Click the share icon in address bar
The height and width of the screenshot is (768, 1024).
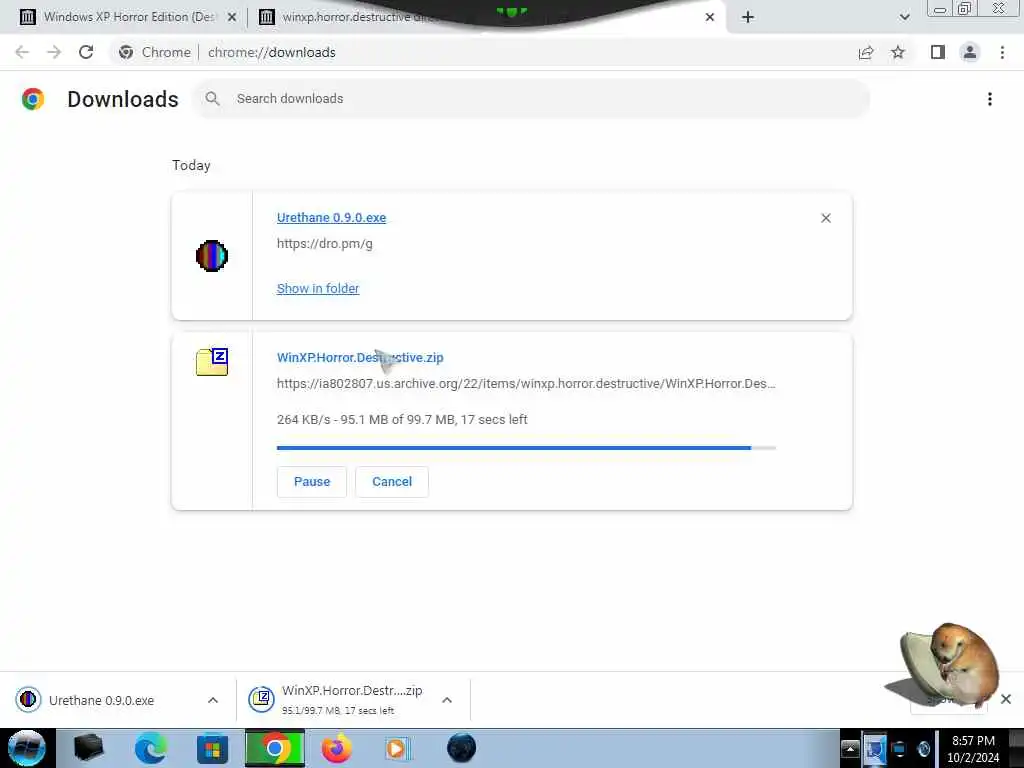[x=866, y=52]
